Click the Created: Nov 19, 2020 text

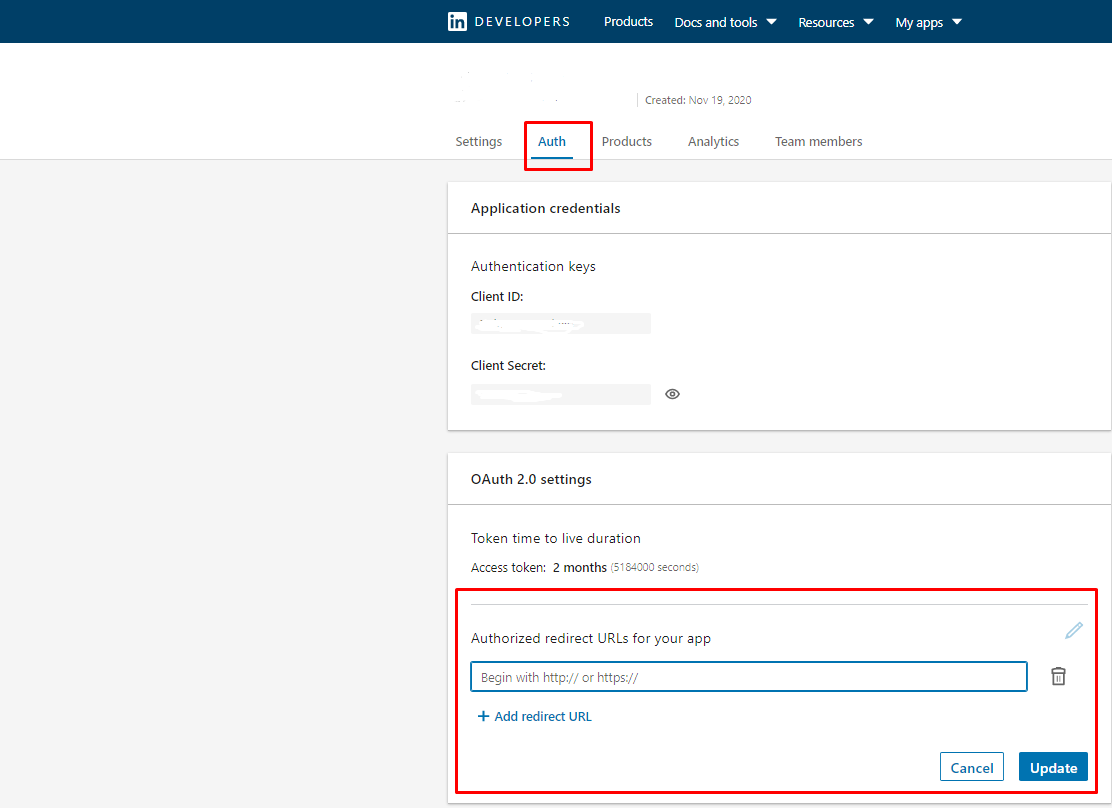point(698,100)
